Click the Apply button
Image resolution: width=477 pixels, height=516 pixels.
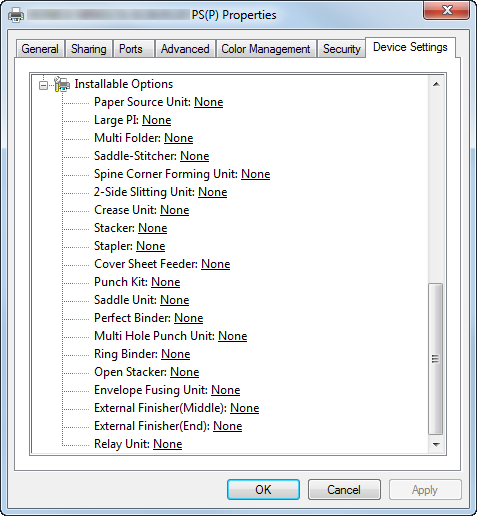[425, 490]
